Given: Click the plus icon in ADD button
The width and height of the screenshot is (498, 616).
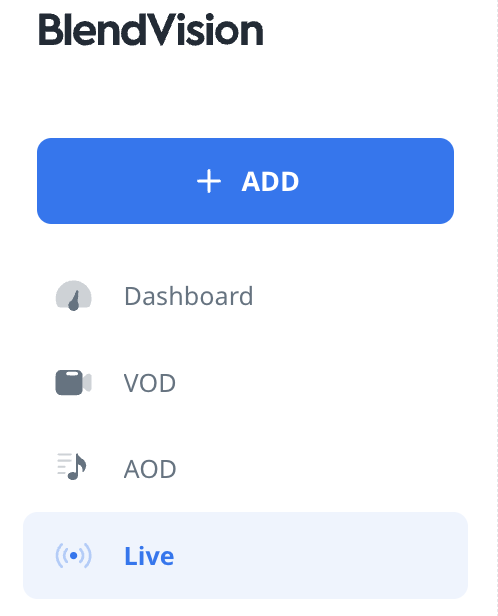Looking at the screenshot, I should pos(209,181).
